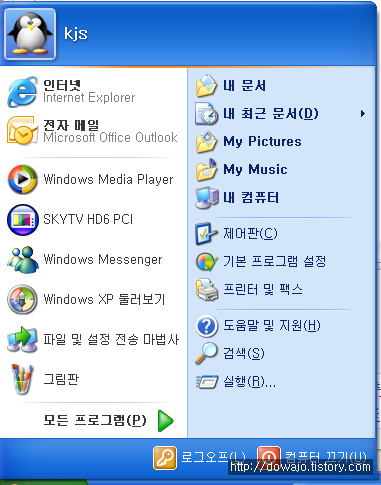
Task: Choose the SKYTV HD6 PCI label
Action: (x=88, y=219)
